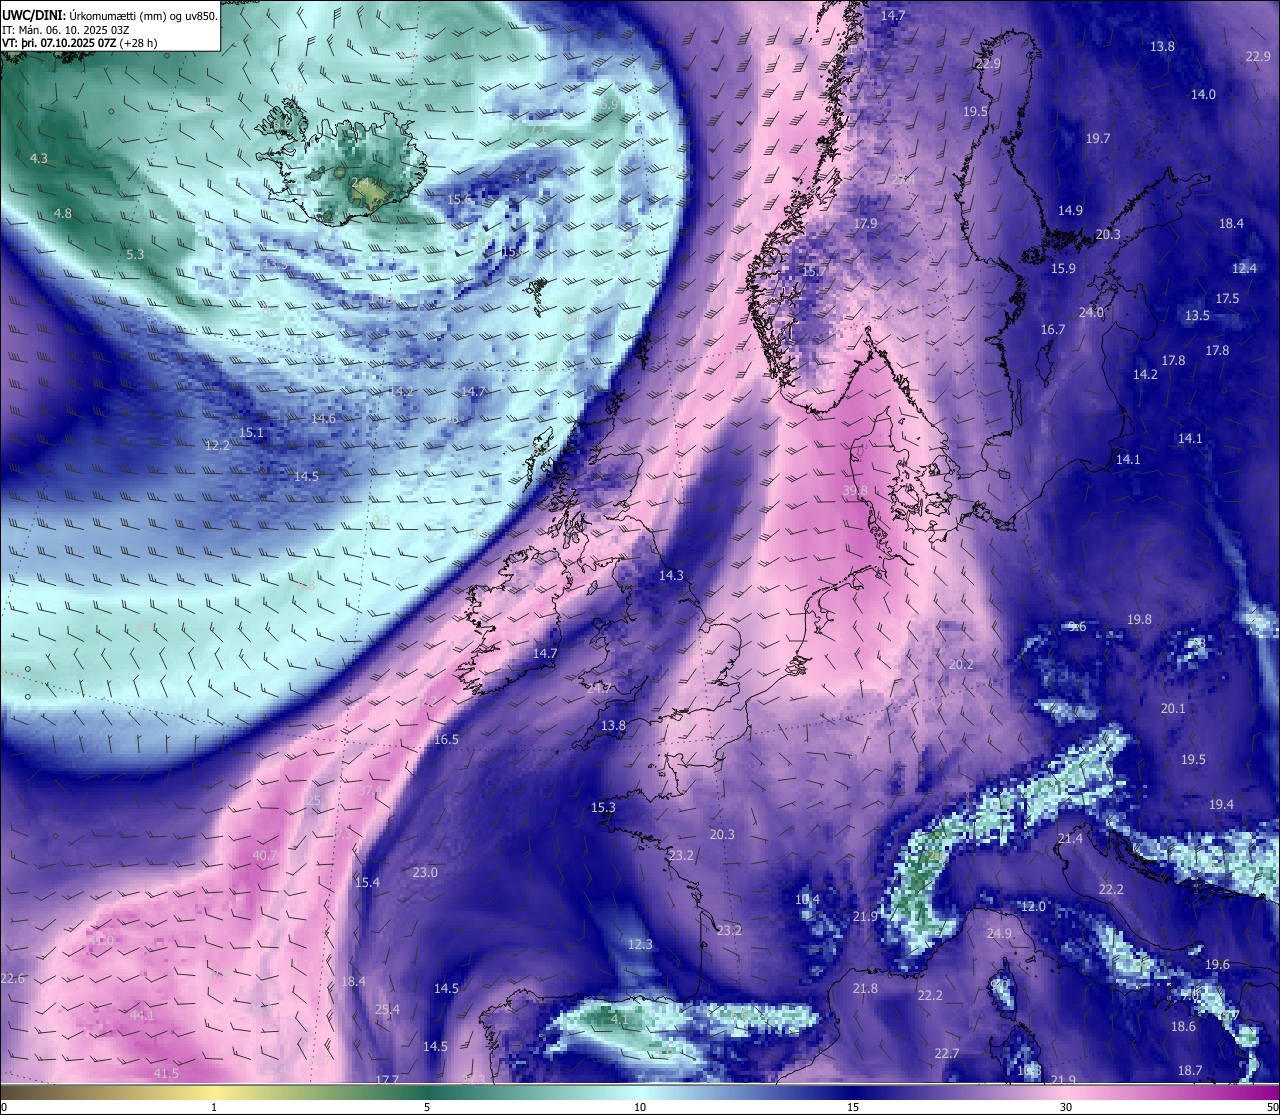The height and width of the screenshot is (1115, 1280).
Task: Select the 12.2 value in the Atlantic
Action: point(217,445)
